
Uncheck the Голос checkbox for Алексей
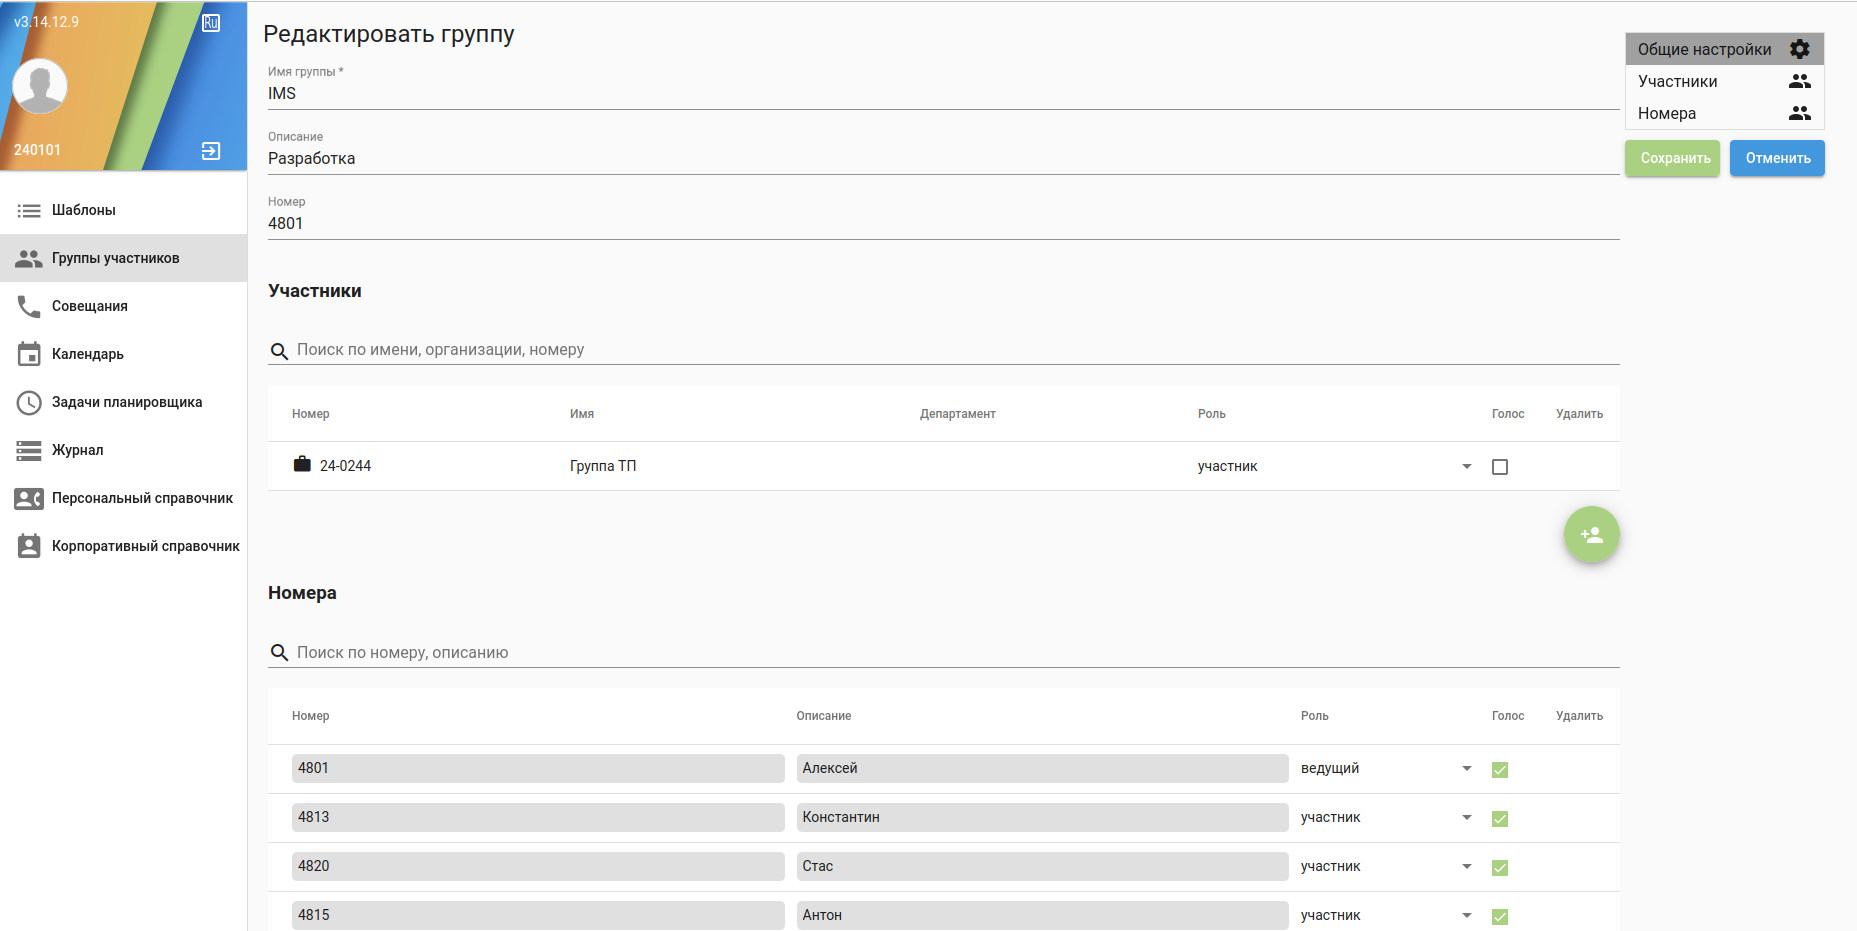(x=1500, y=770)
